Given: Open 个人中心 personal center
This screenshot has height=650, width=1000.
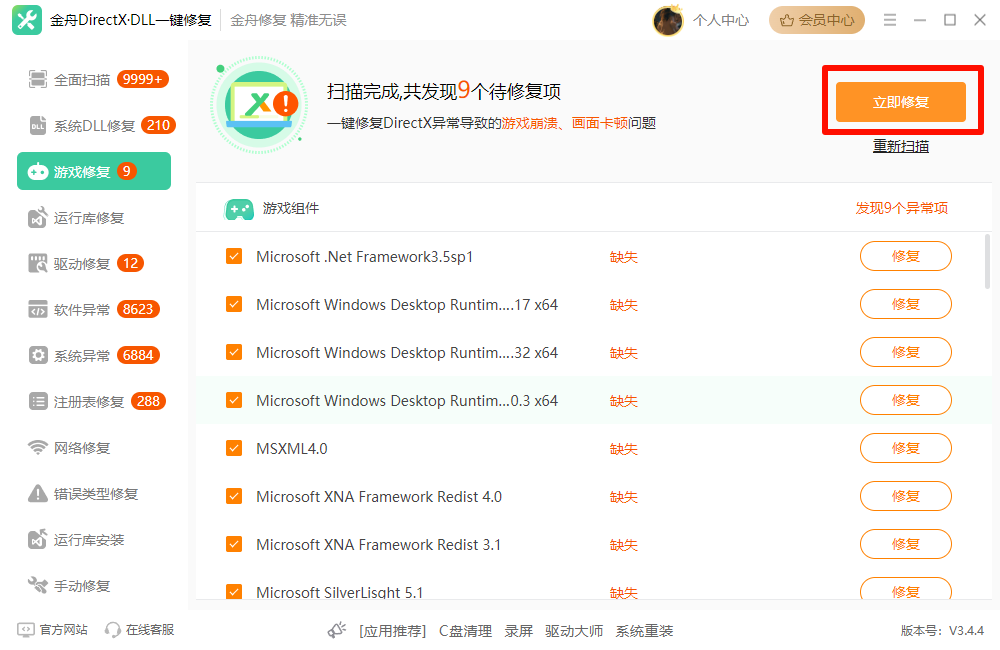Looking at the screenshot, I should [721, 20].
